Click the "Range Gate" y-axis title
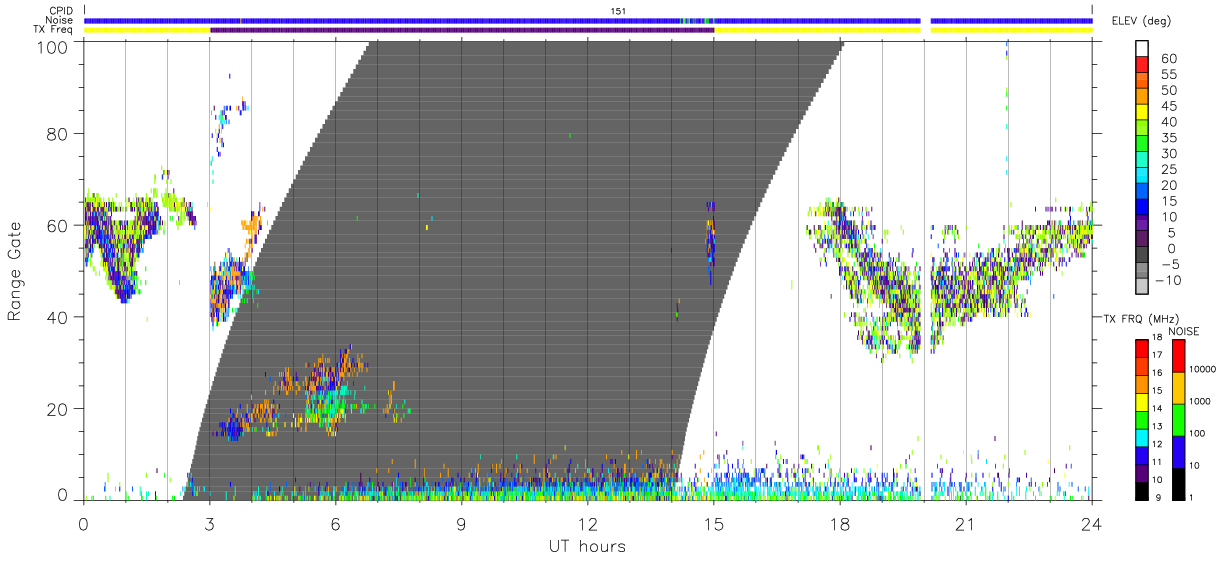This screenshot has width=1228, height=567. [x=16, y=271]
